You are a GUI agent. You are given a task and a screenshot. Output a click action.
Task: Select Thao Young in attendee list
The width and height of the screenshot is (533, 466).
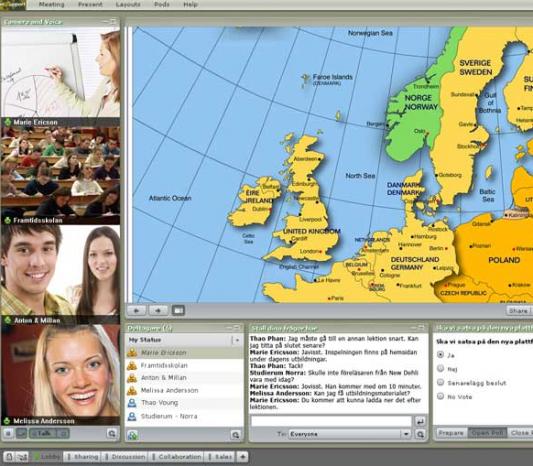point(185,403)
